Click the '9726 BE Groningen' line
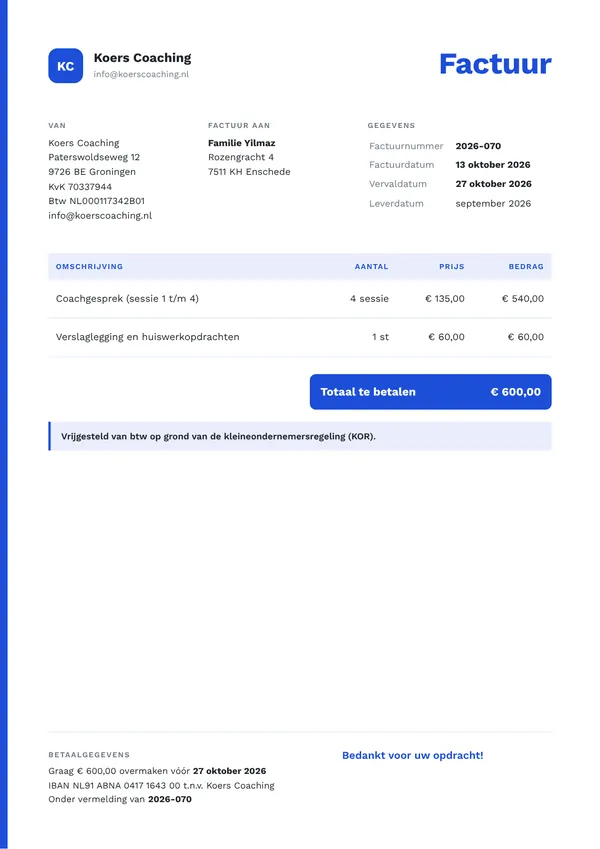 [x=92, y=172]
